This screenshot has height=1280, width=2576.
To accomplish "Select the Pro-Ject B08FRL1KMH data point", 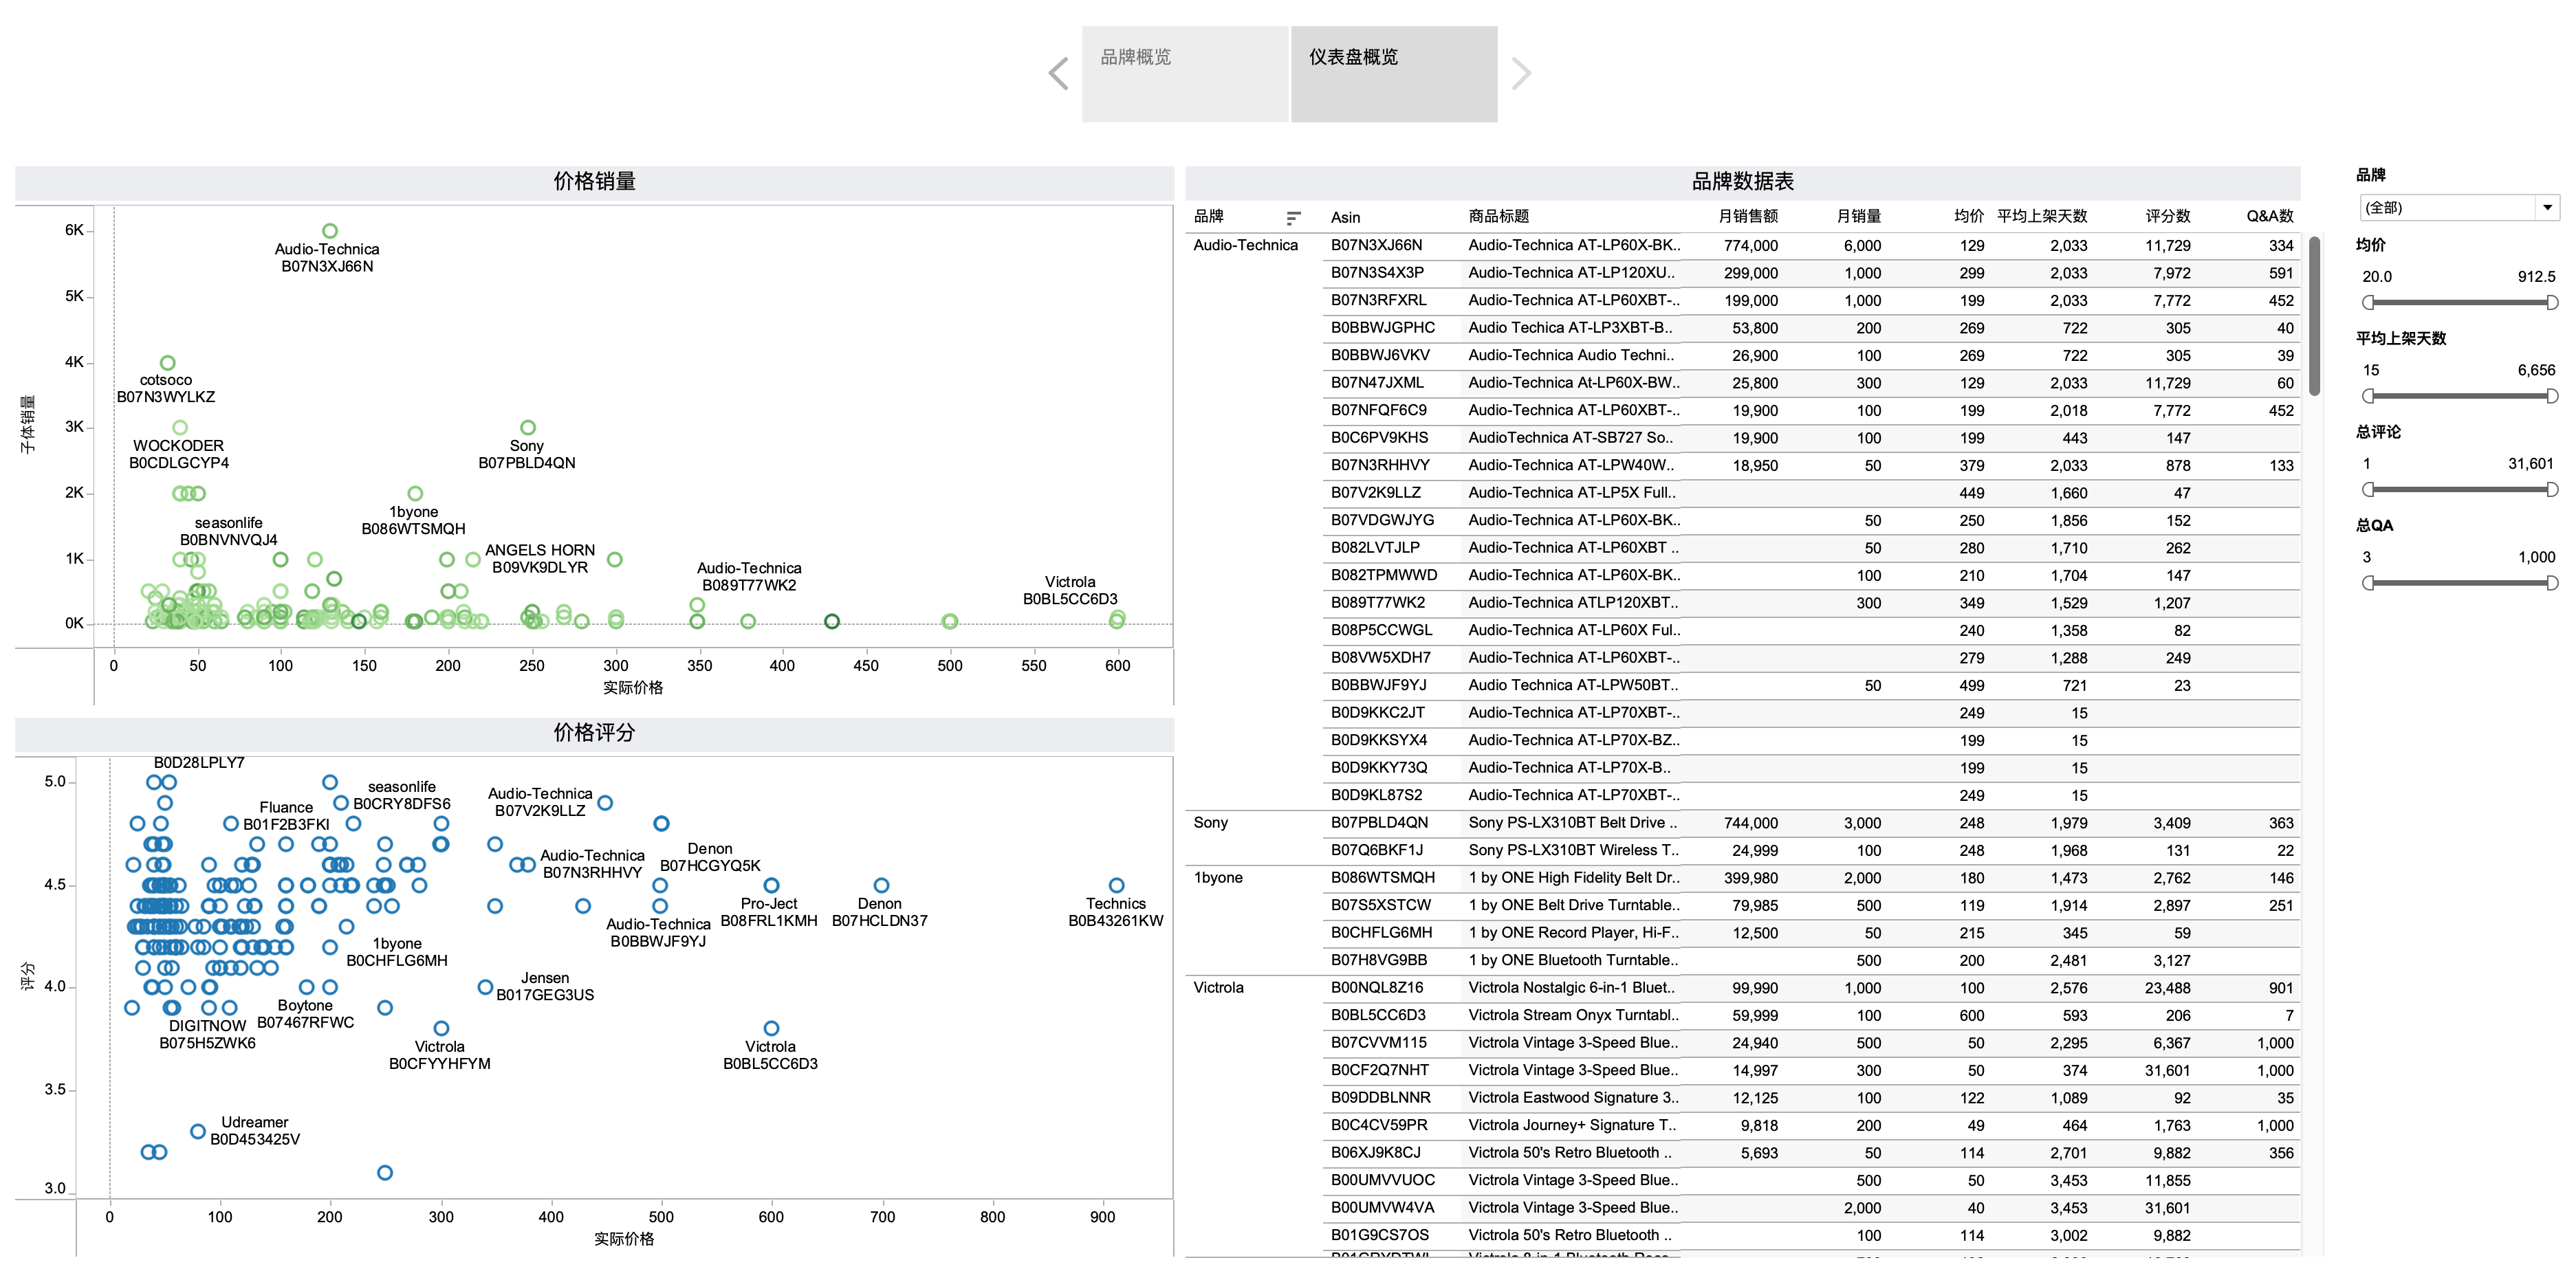I will 771,886.
